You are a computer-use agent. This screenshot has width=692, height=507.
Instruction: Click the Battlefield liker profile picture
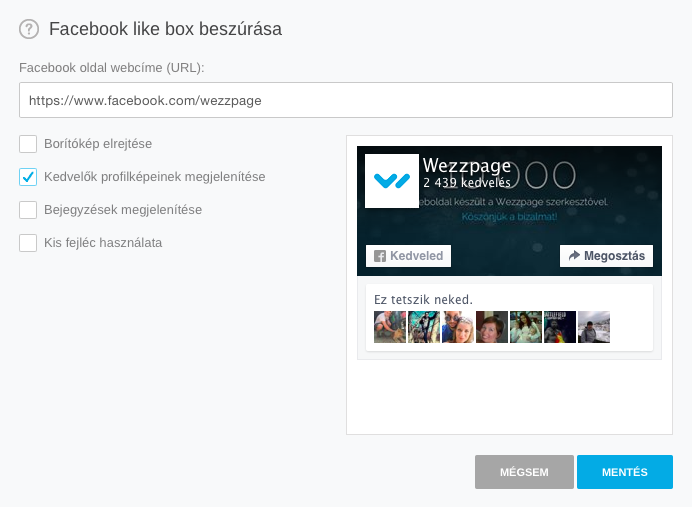tap(560, 327)
